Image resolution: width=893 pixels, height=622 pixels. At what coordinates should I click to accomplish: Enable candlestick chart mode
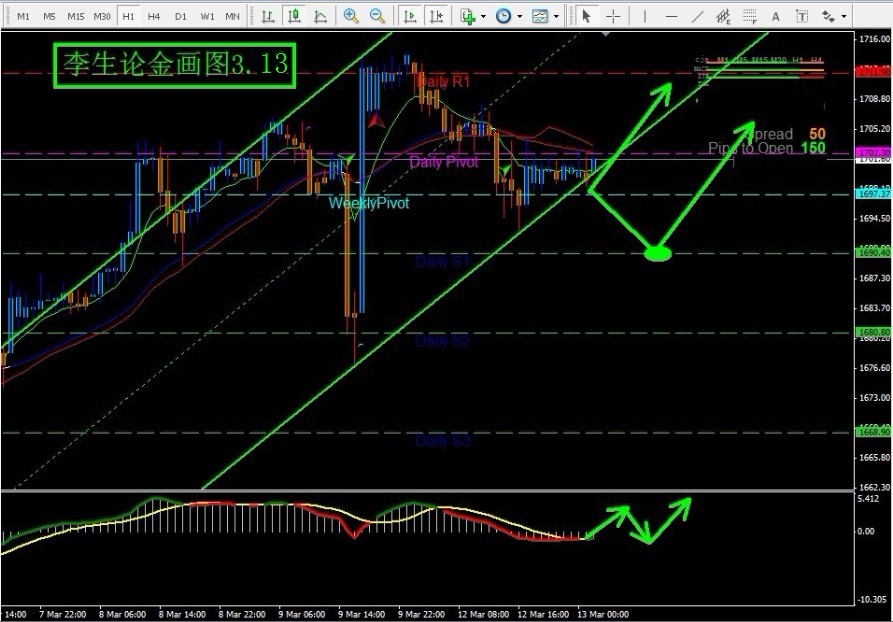tap(294, 16)
